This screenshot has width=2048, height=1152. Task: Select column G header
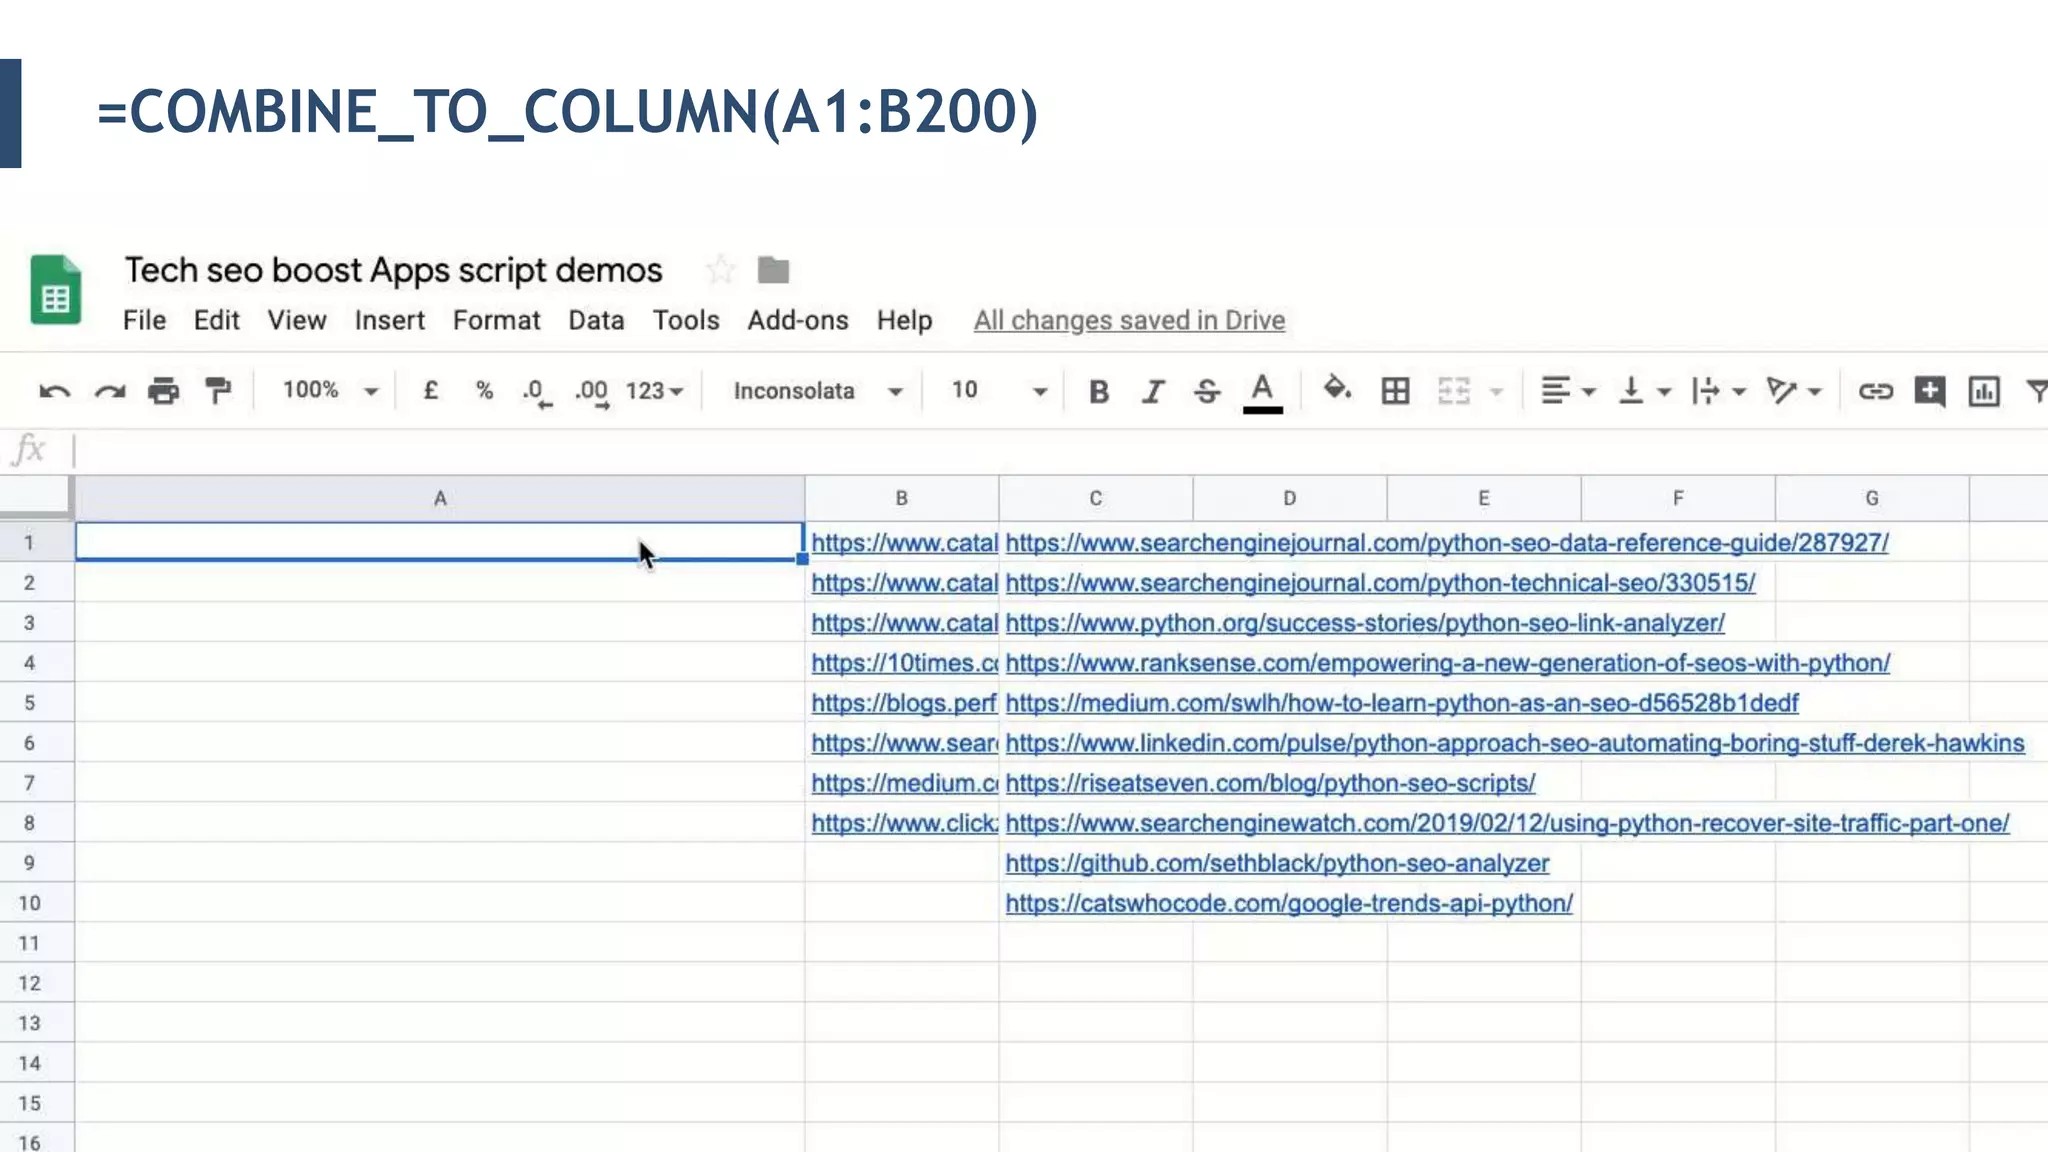pos(1871,498)
